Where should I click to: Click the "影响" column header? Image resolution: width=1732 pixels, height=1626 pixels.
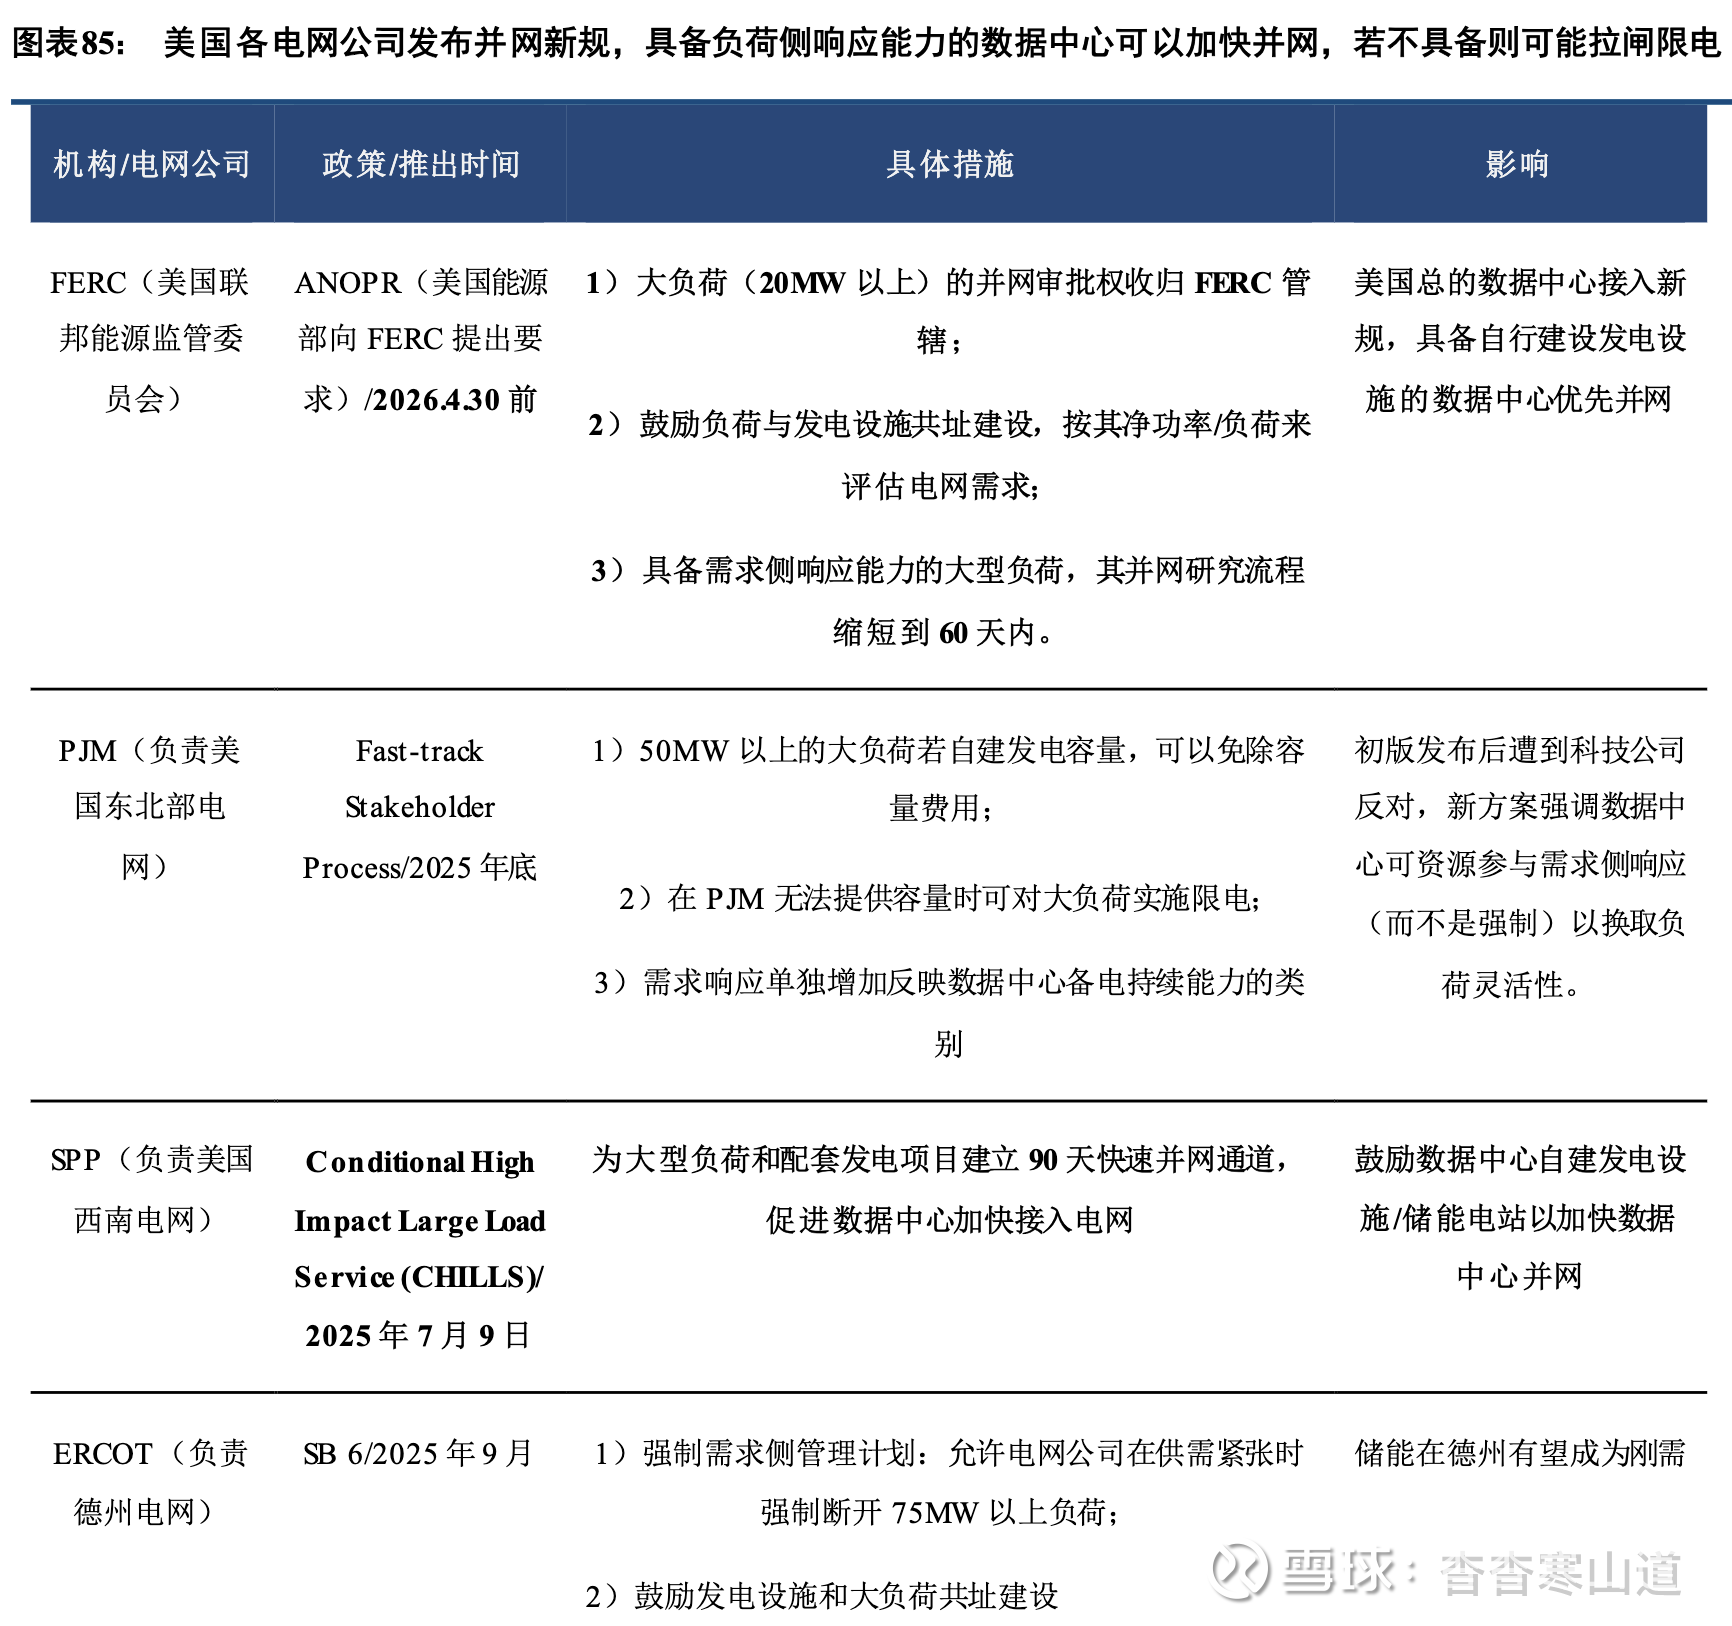point(1518,164)
